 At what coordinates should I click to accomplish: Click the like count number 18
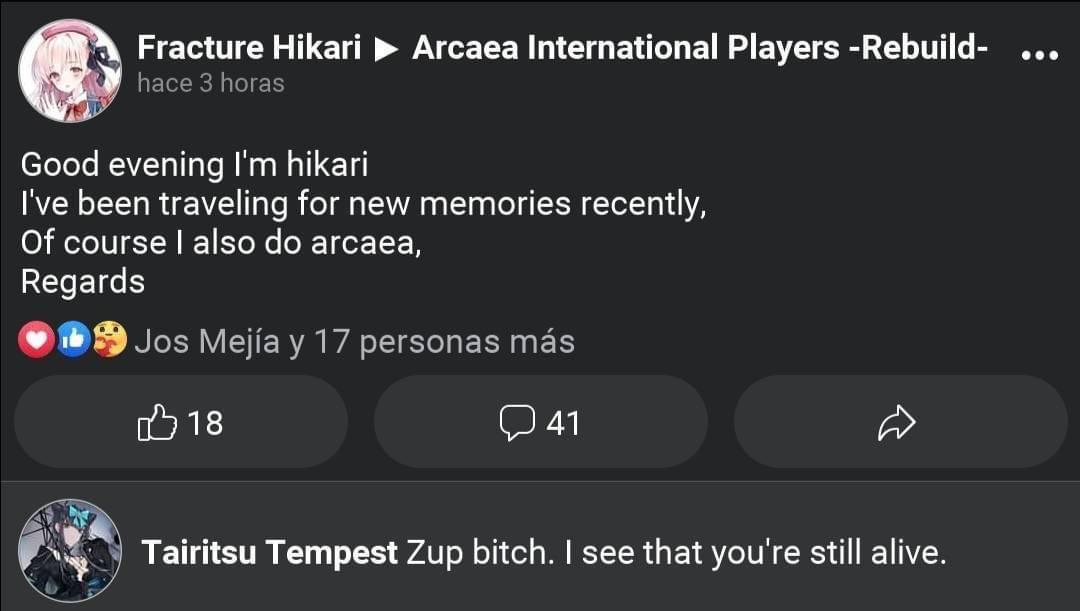click(x=205, y=424)
